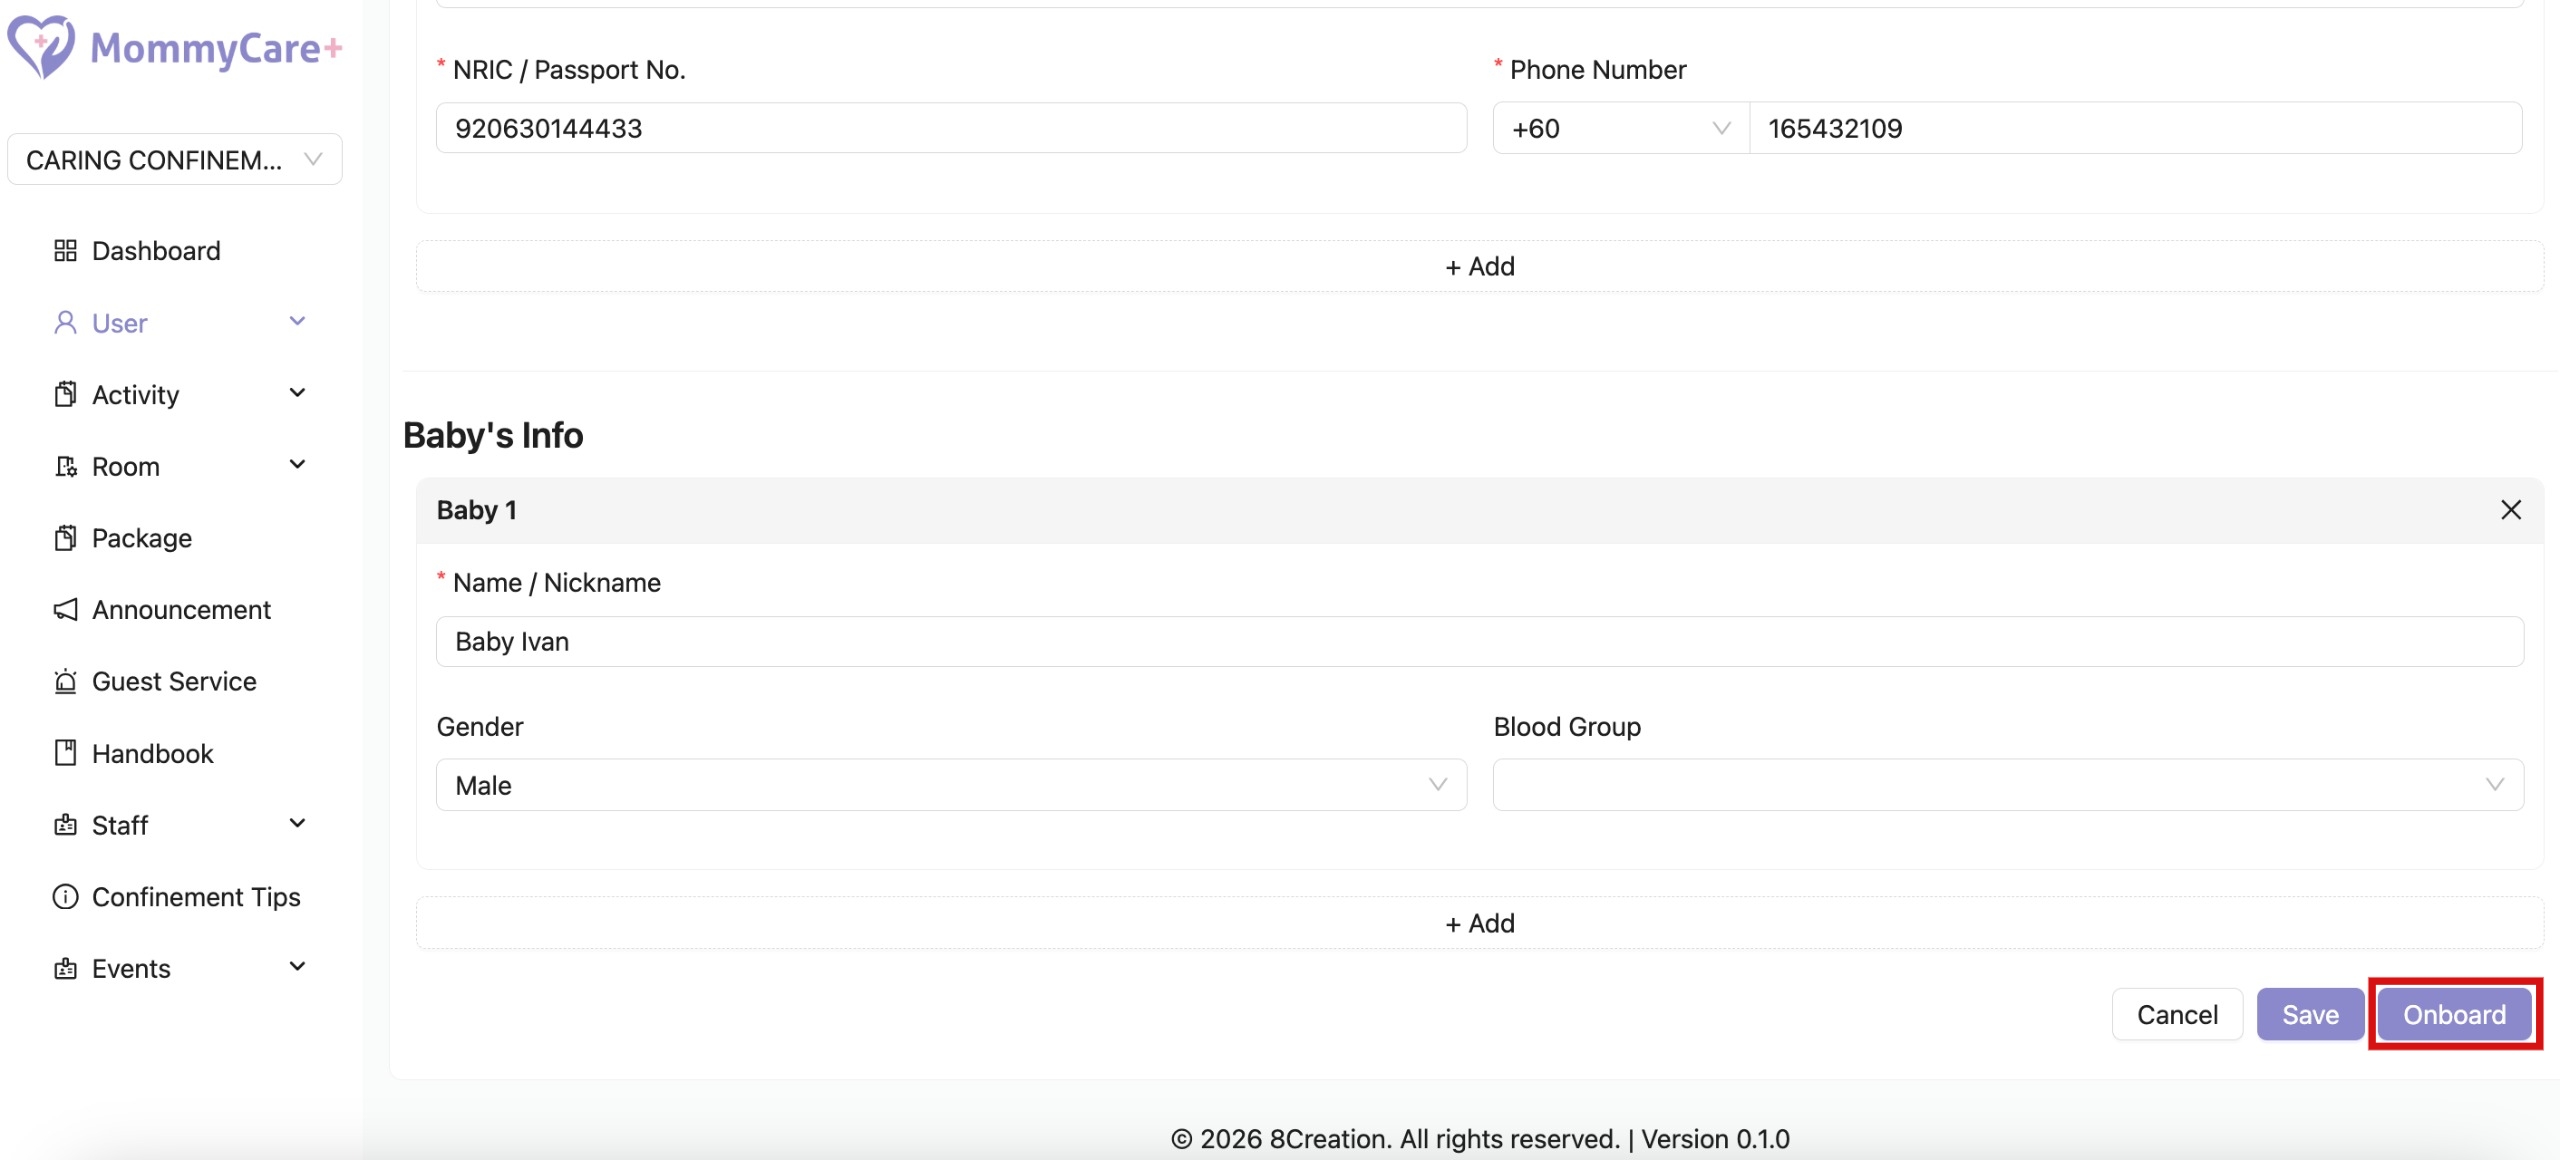Click the User person icon
This screenshot has width=2560, height=1160.
point(65,323)
